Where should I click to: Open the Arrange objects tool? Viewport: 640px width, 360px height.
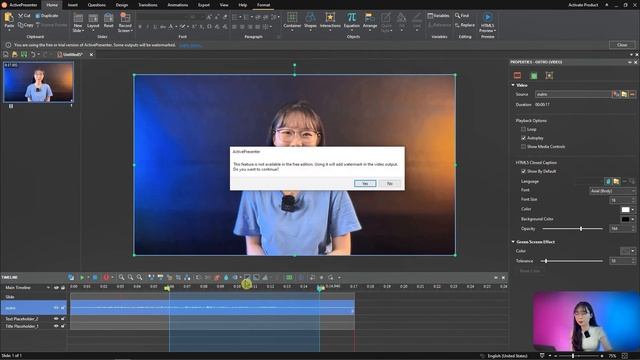[370, 20]
